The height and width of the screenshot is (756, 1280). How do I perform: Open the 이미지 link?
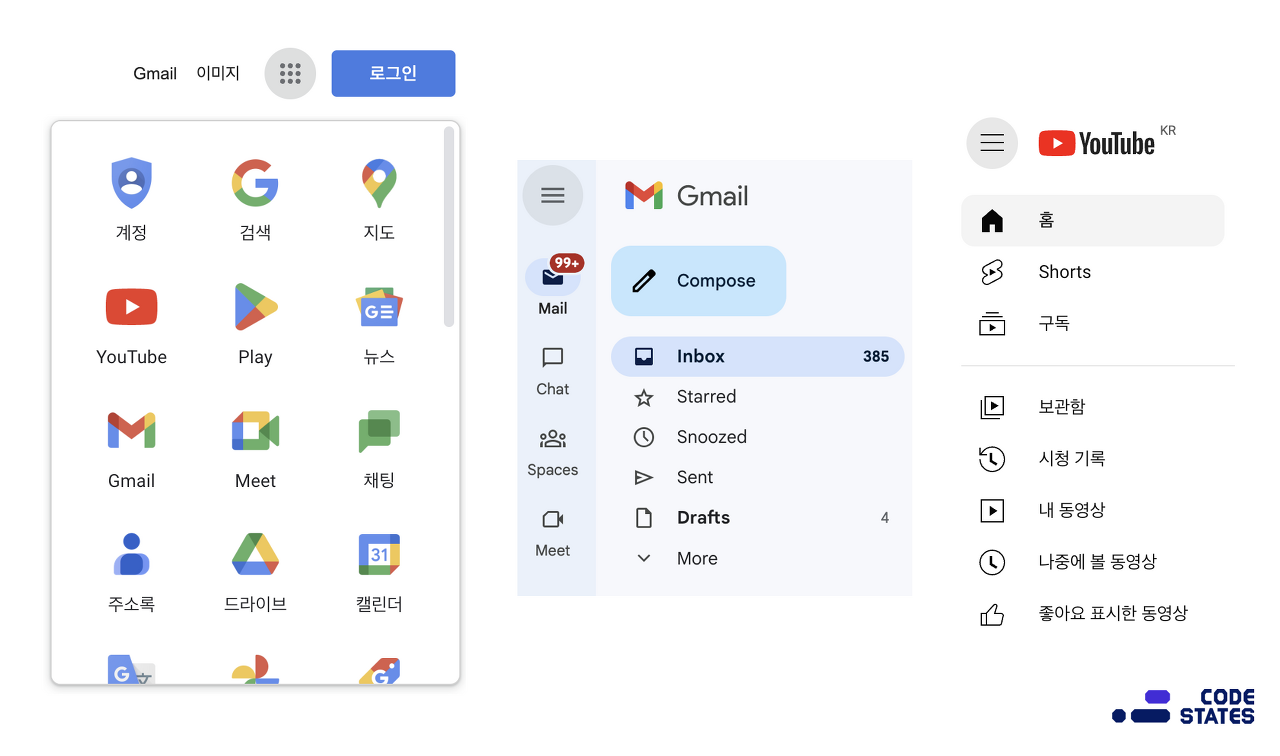pyautogui.click(x=218, y=73)
